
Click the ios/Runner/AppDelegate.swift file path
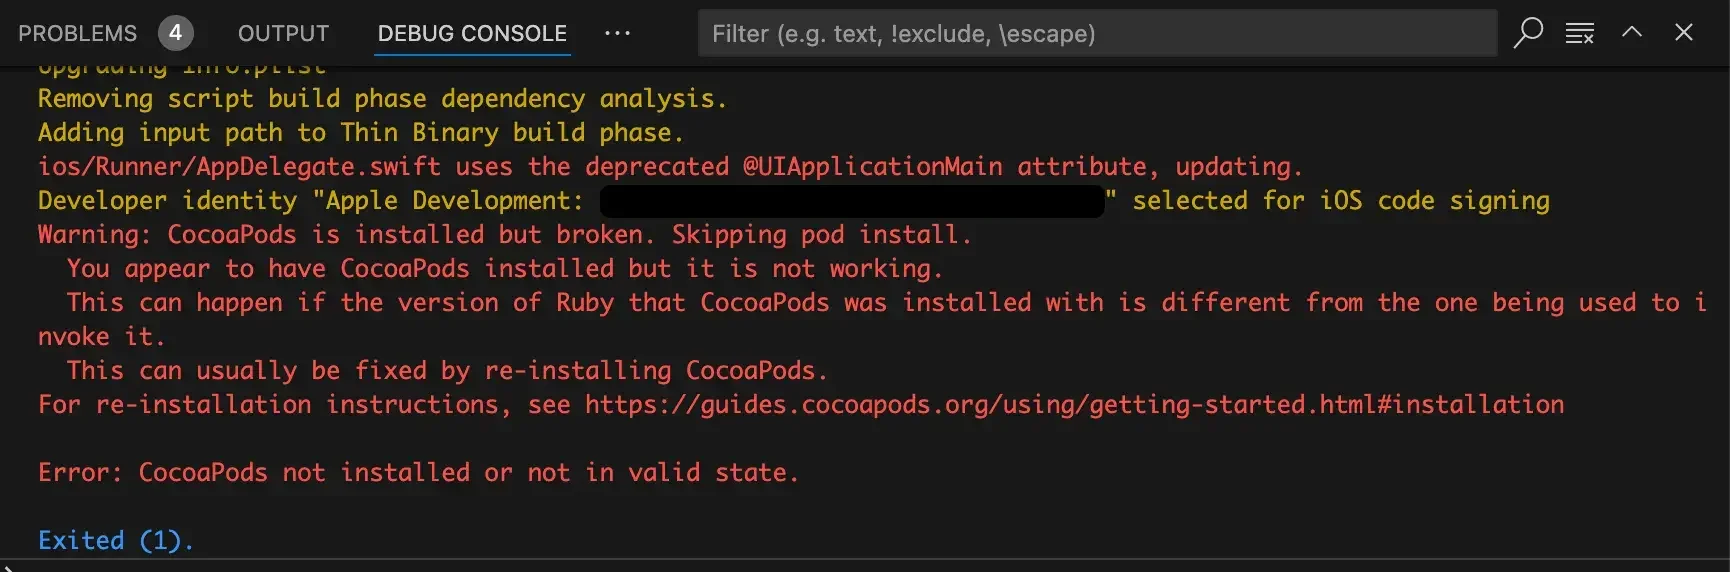point(239,166)
